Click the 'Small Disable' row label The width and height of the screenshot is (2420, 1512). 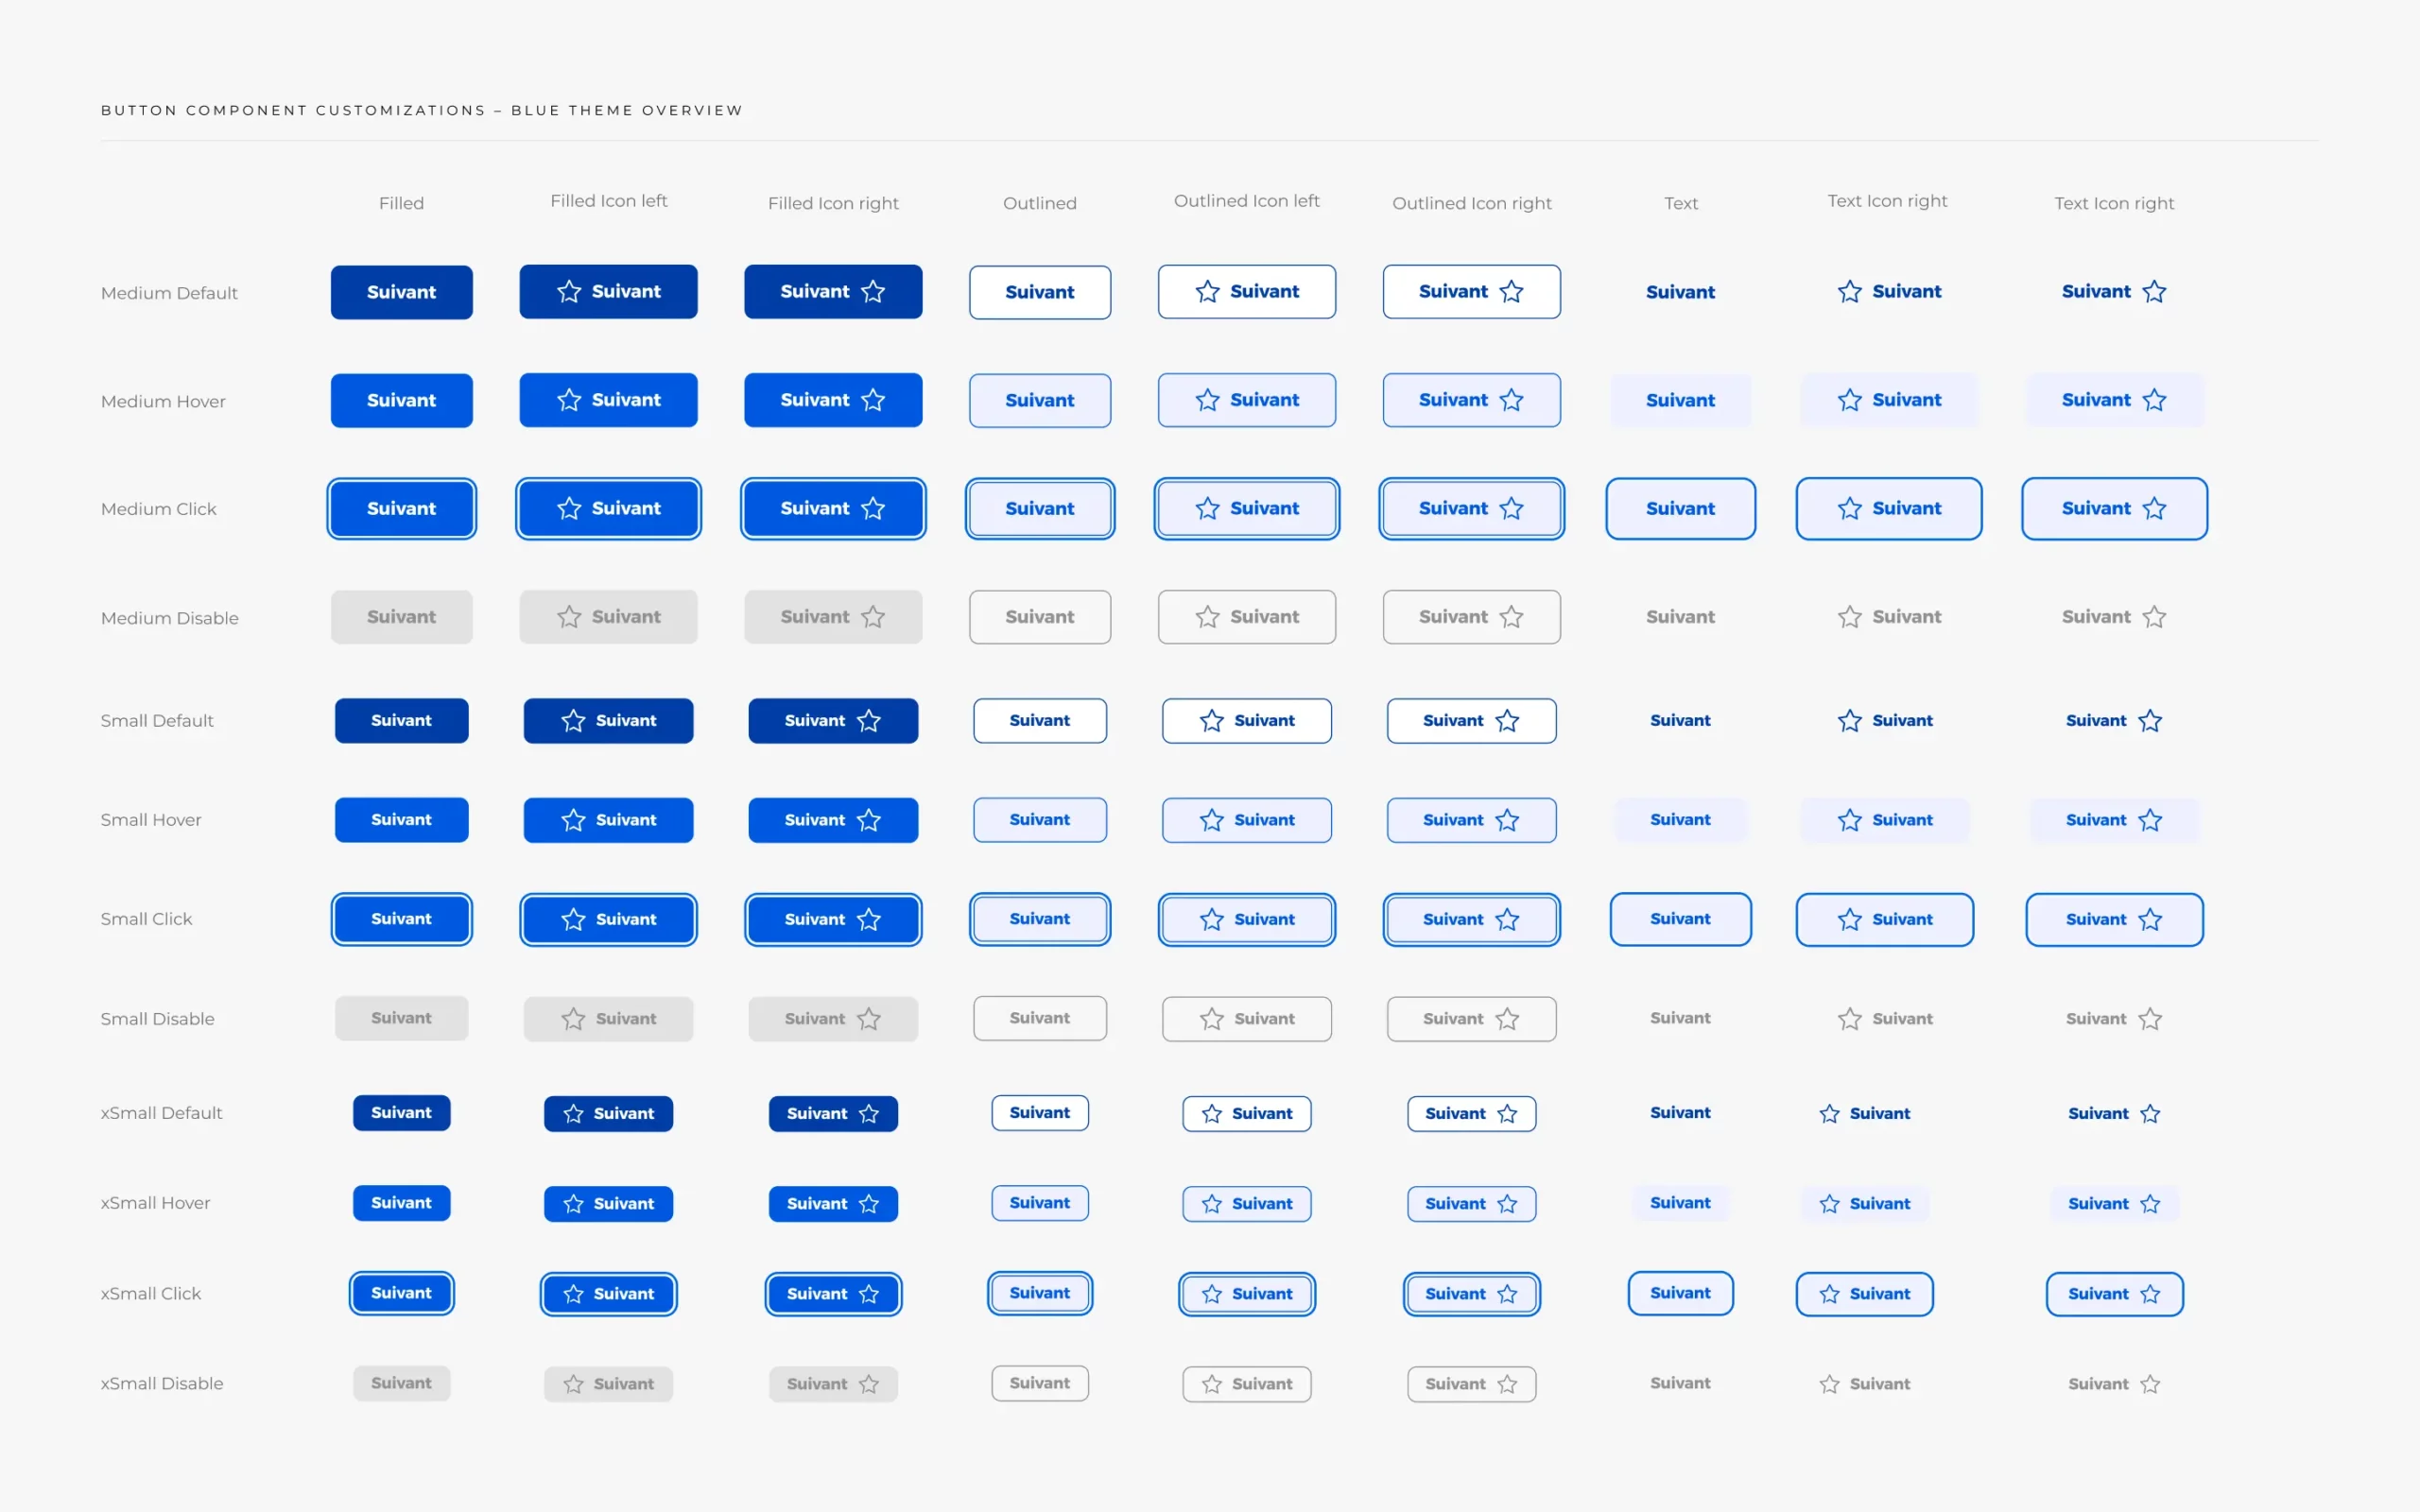pyautogui.click(x=157, y=1019)
